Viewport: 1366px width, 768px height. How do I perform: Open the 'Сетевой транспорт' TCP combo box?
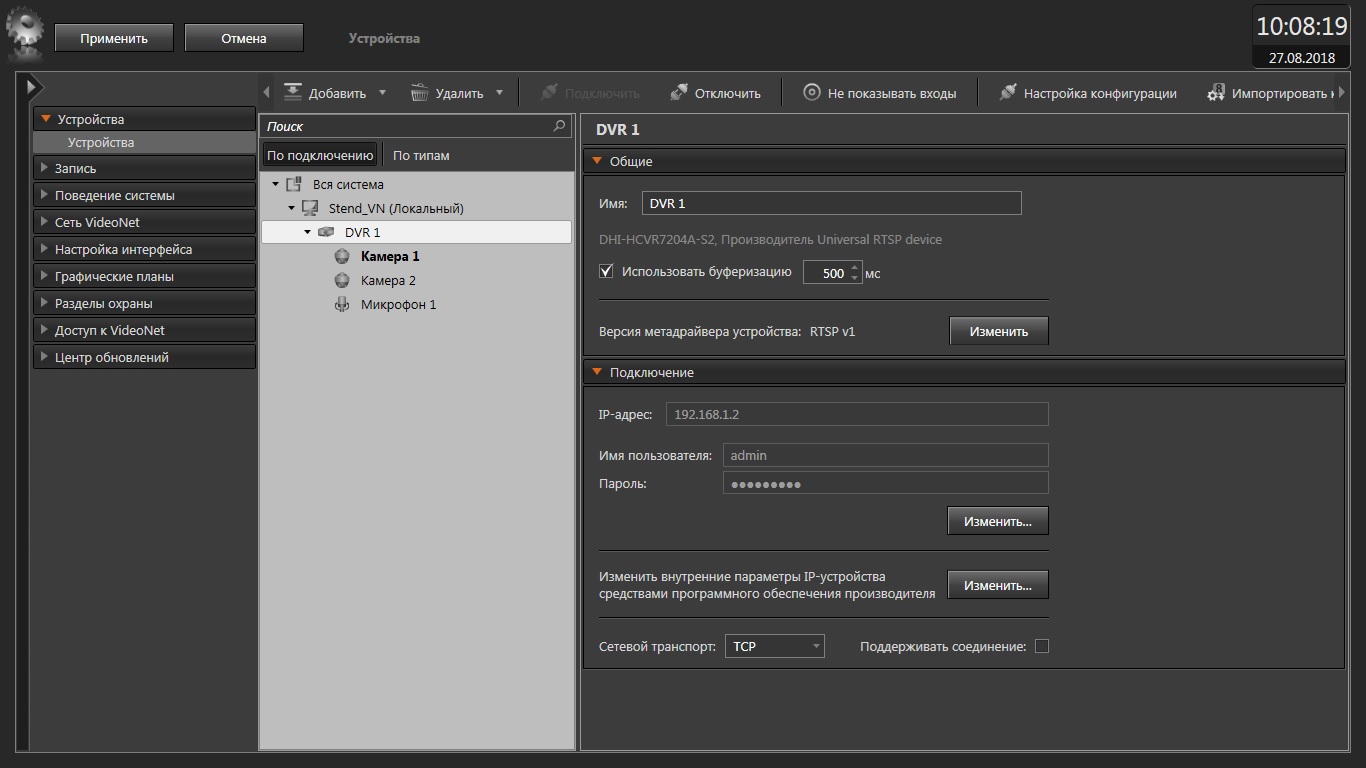(774, 646)
